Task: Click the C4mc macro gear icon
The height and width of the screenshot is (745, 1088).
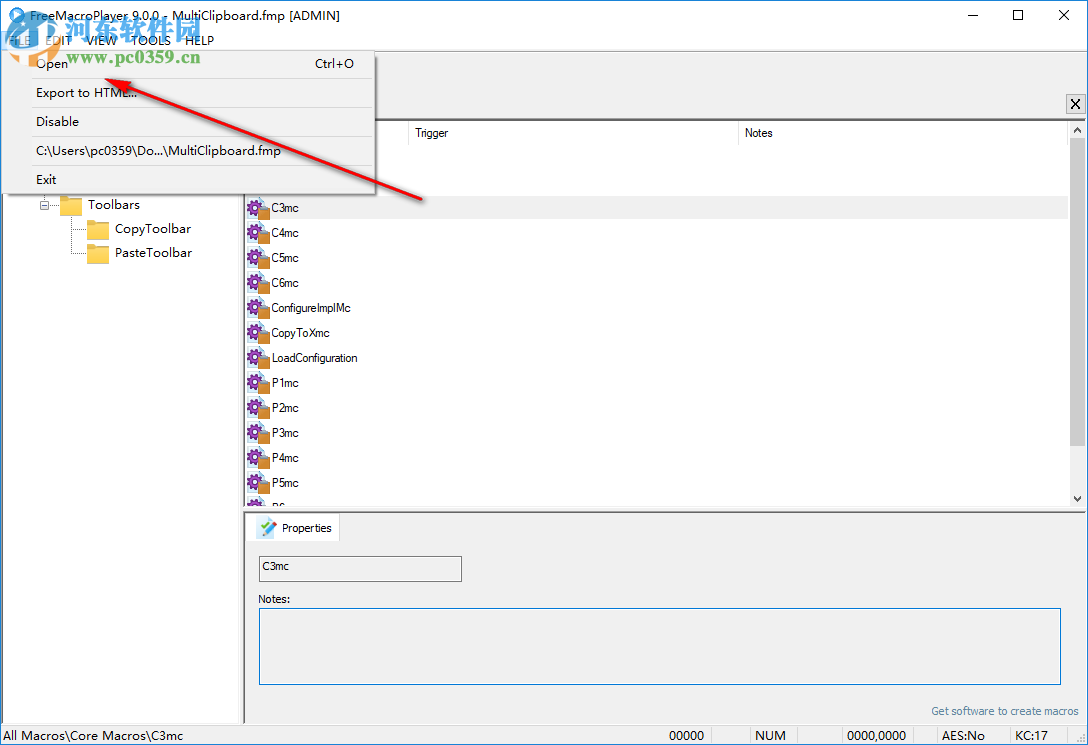Action: click(258, 233)
